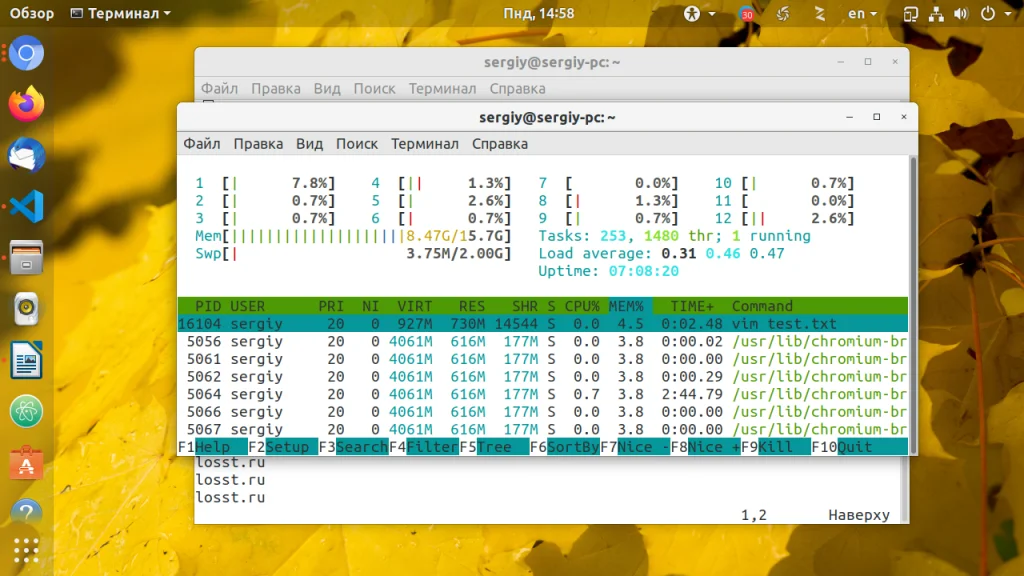This screenshot has width=1024, height=576.
Task: Open Правка menu in front terminal window
Action: coord(258,144)
